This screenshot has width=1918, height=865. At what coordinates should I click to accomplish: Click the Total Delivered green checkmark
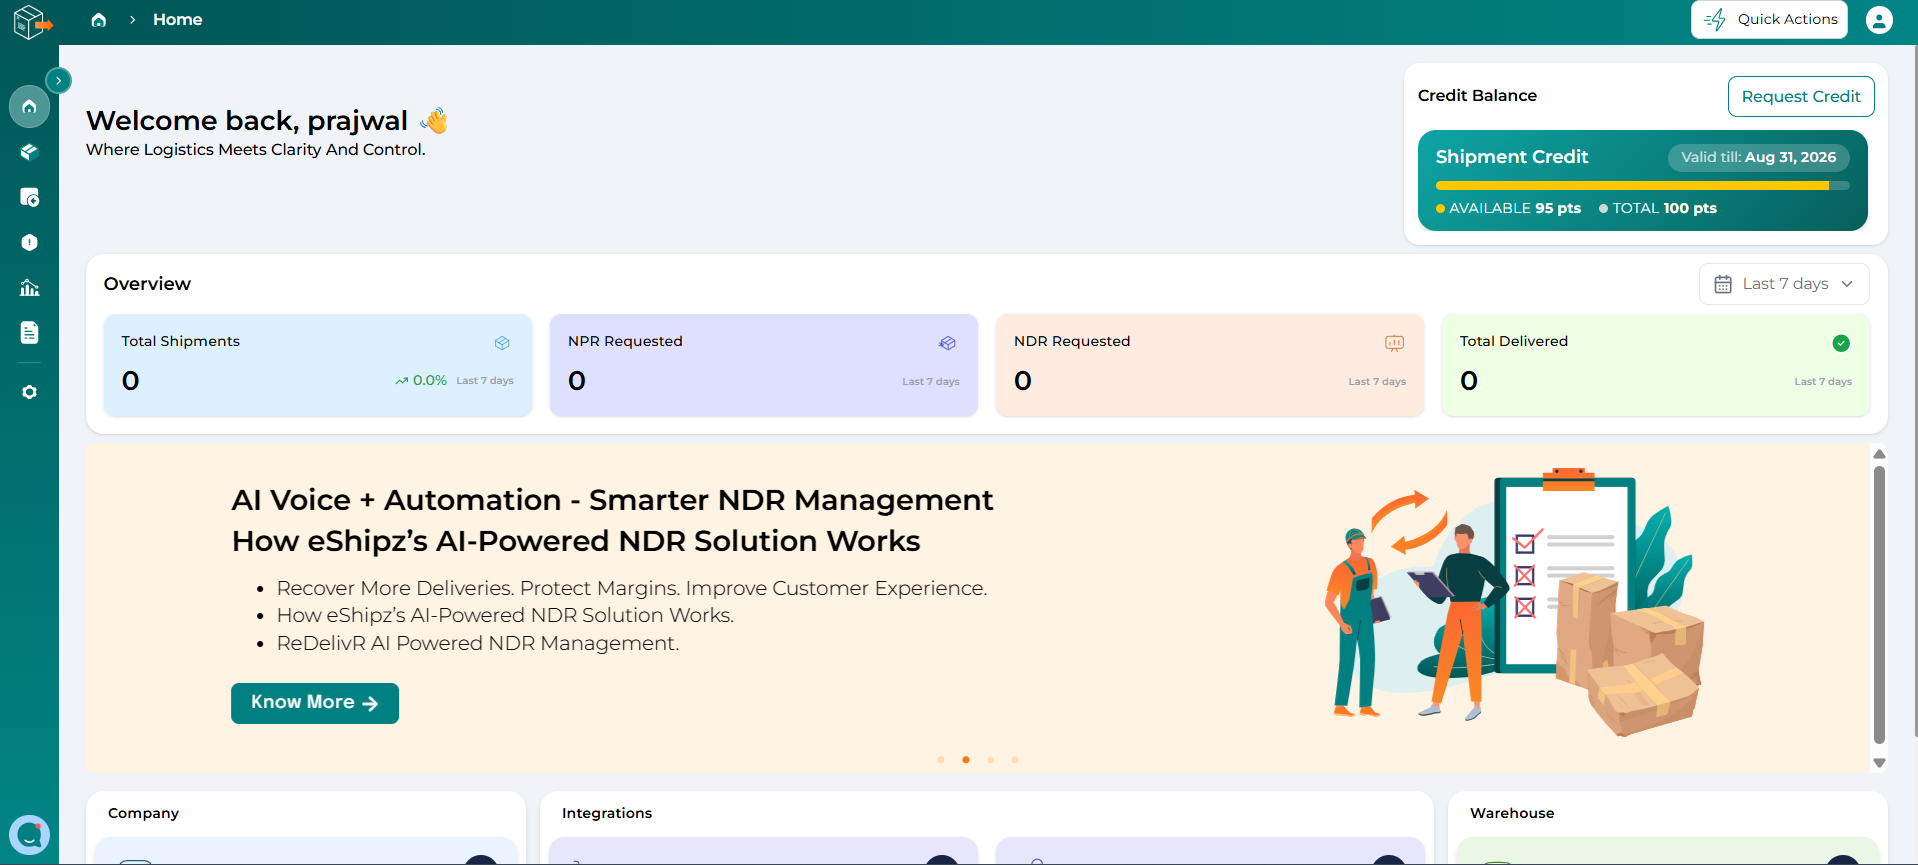[1841, 343]
